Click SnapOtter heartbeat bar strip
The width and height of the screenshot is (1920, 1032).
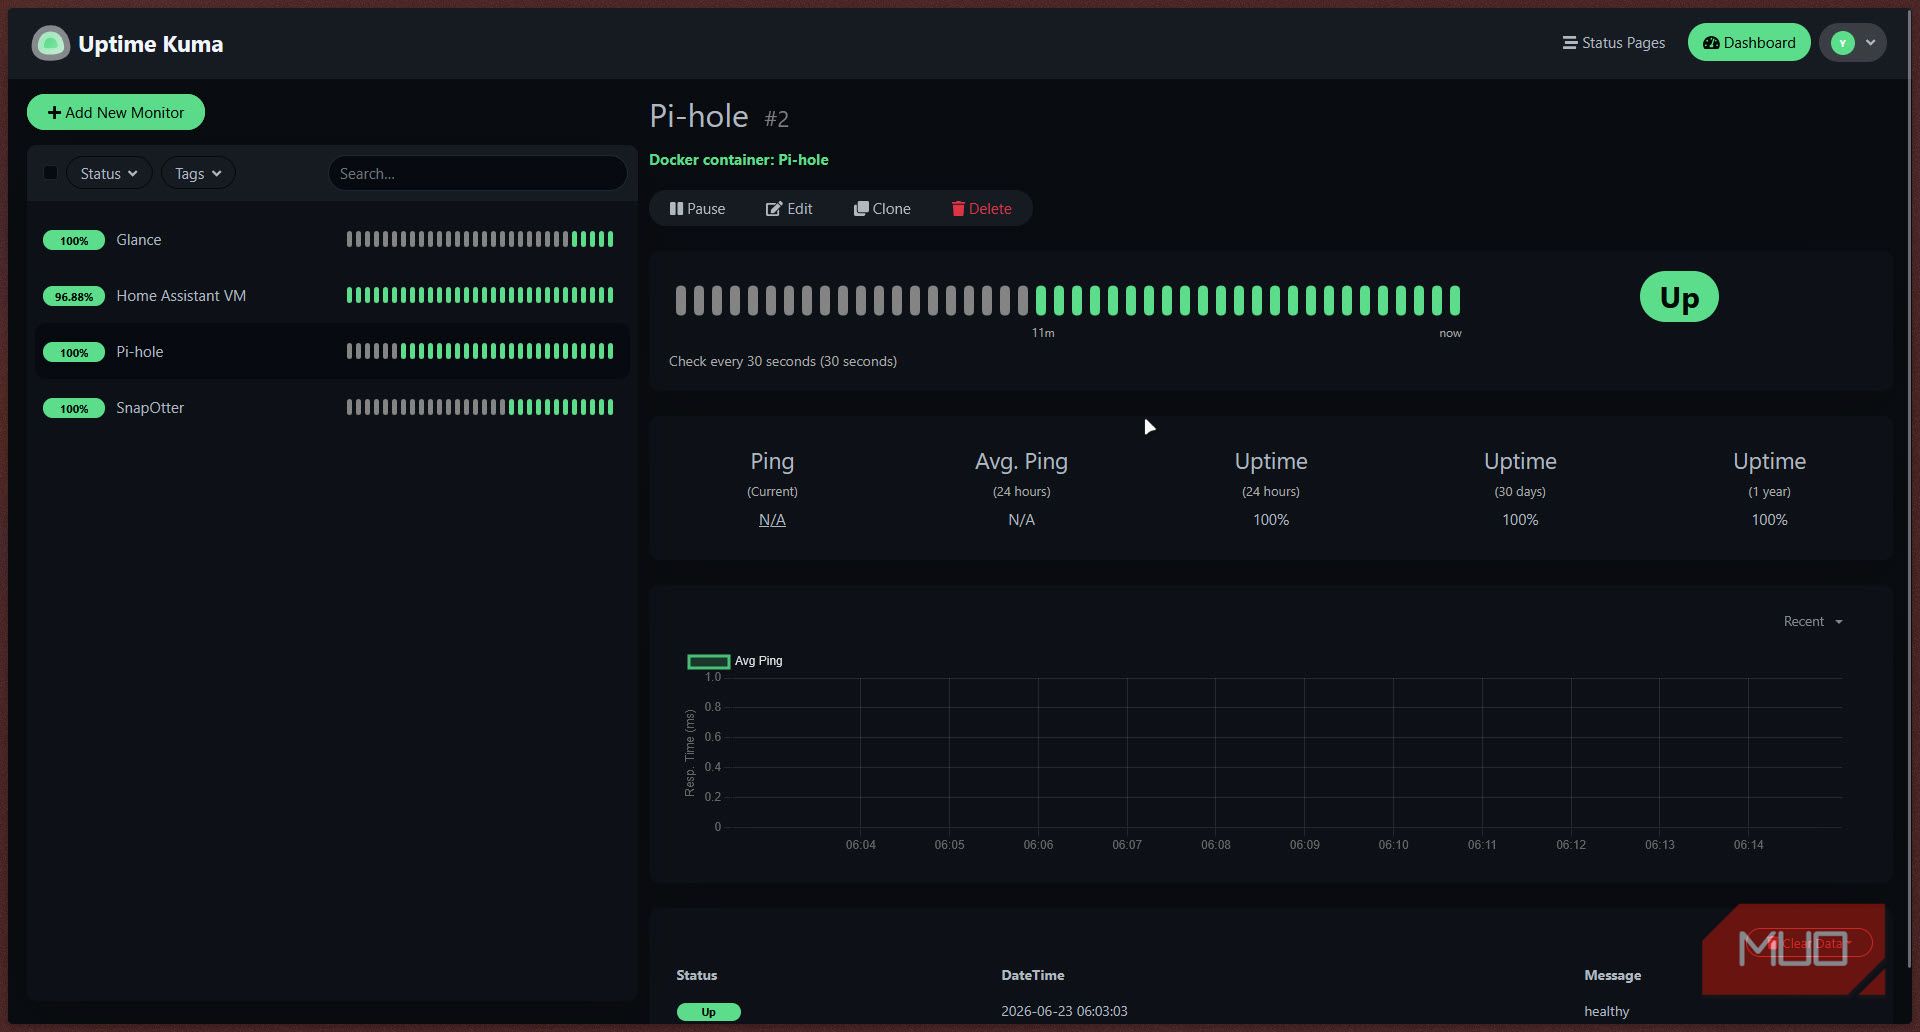point(480,407)
